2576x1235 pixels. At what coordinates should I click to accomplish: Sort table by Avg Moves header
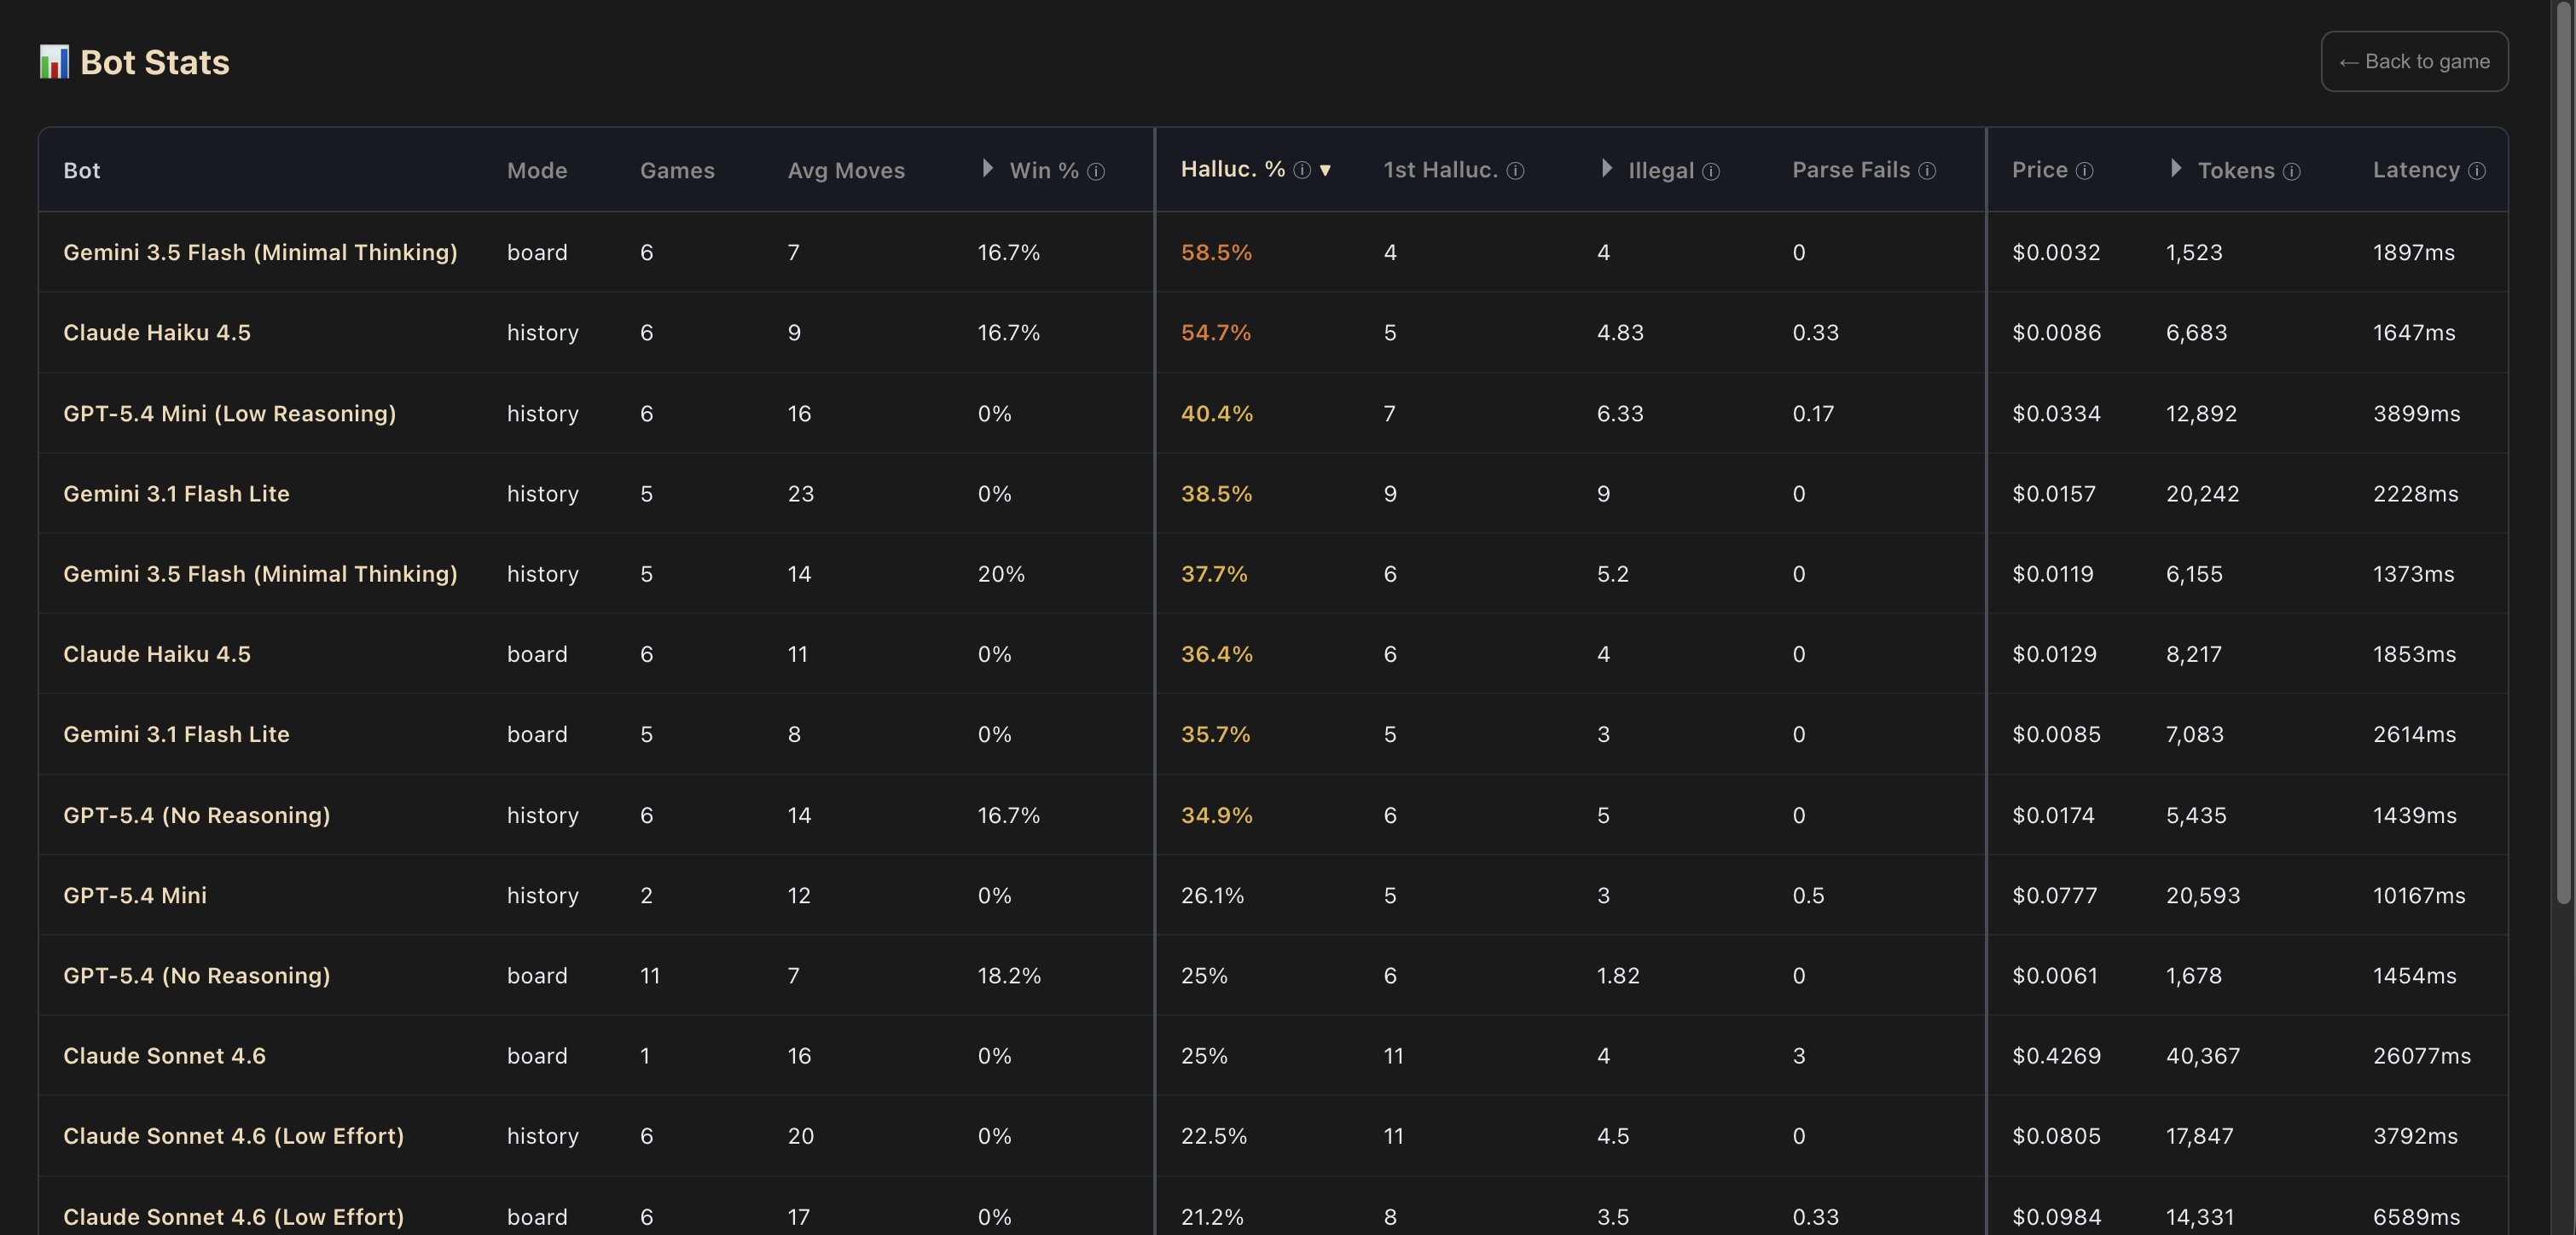846,171
